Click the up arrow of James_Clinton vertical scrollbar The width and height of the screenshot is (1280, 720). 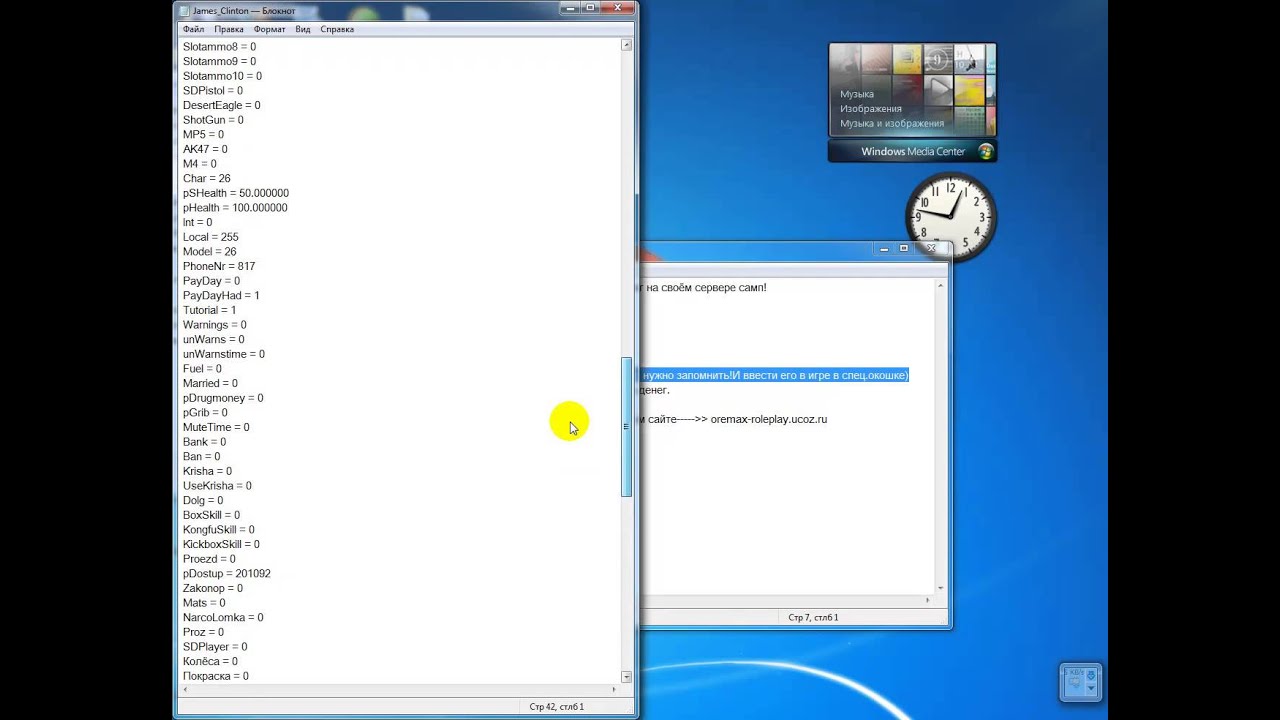click(x=626, y=46)
